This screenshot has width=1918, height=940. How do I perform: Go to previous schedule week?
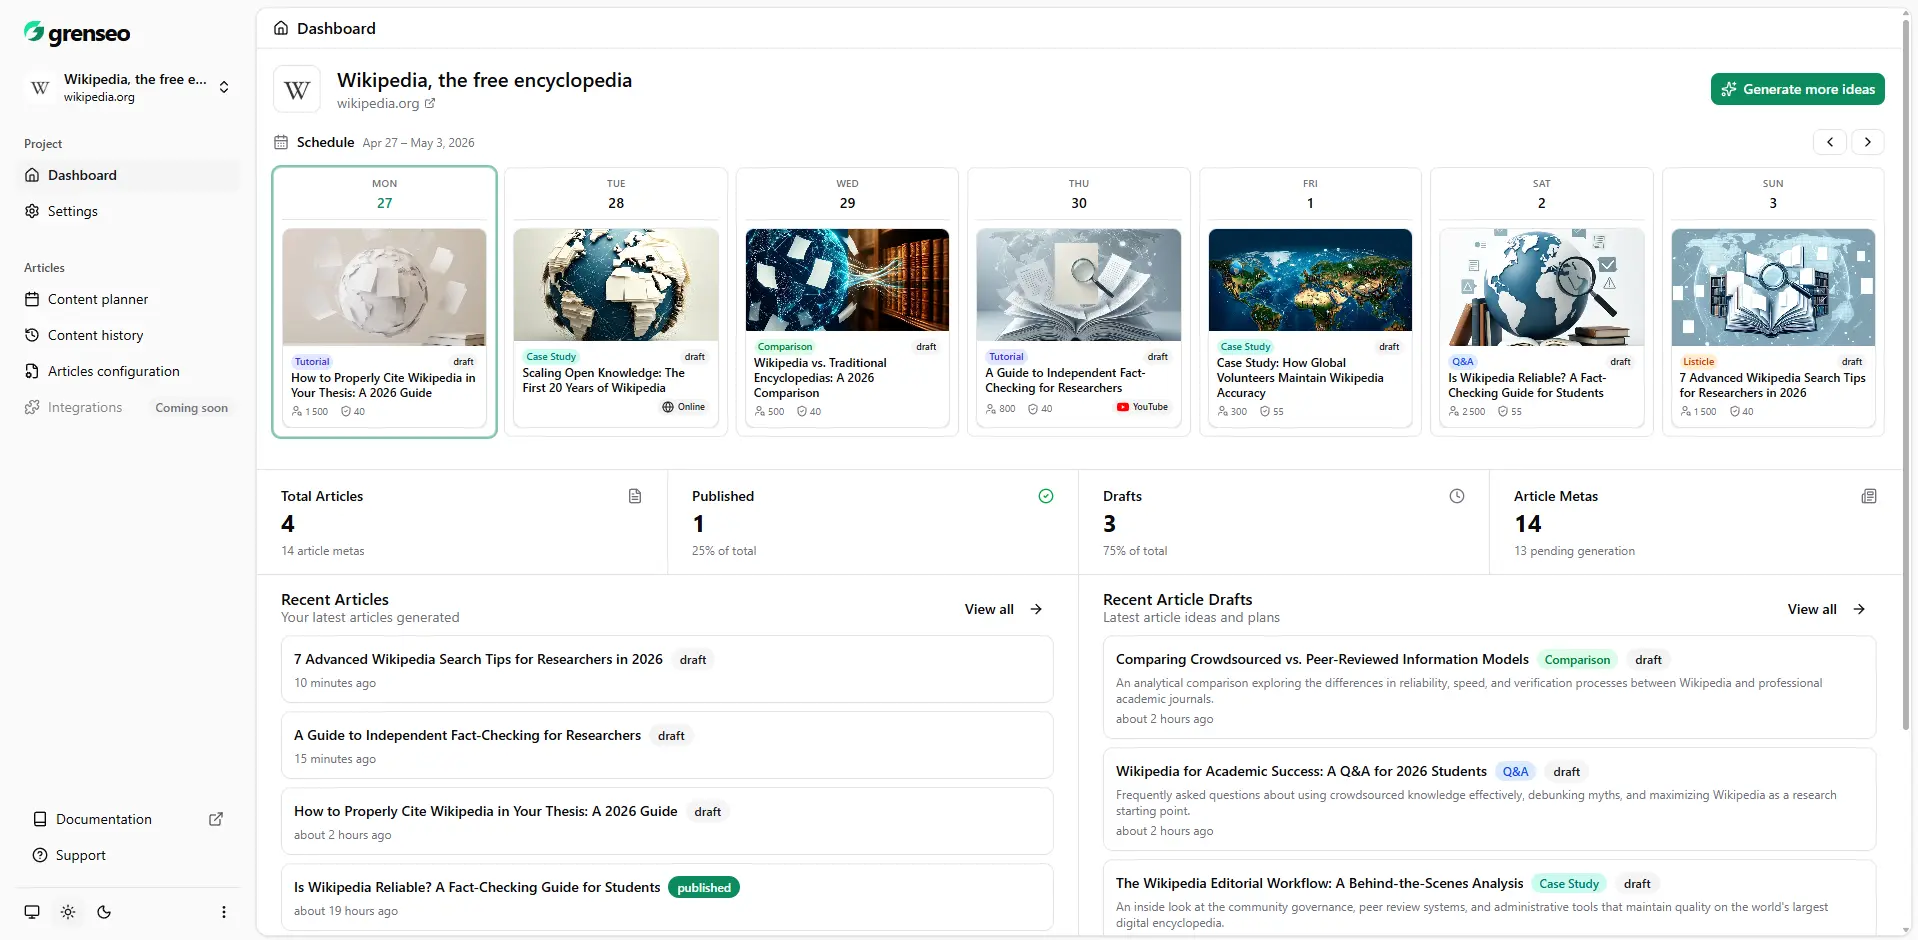(x=1830, y=142)
